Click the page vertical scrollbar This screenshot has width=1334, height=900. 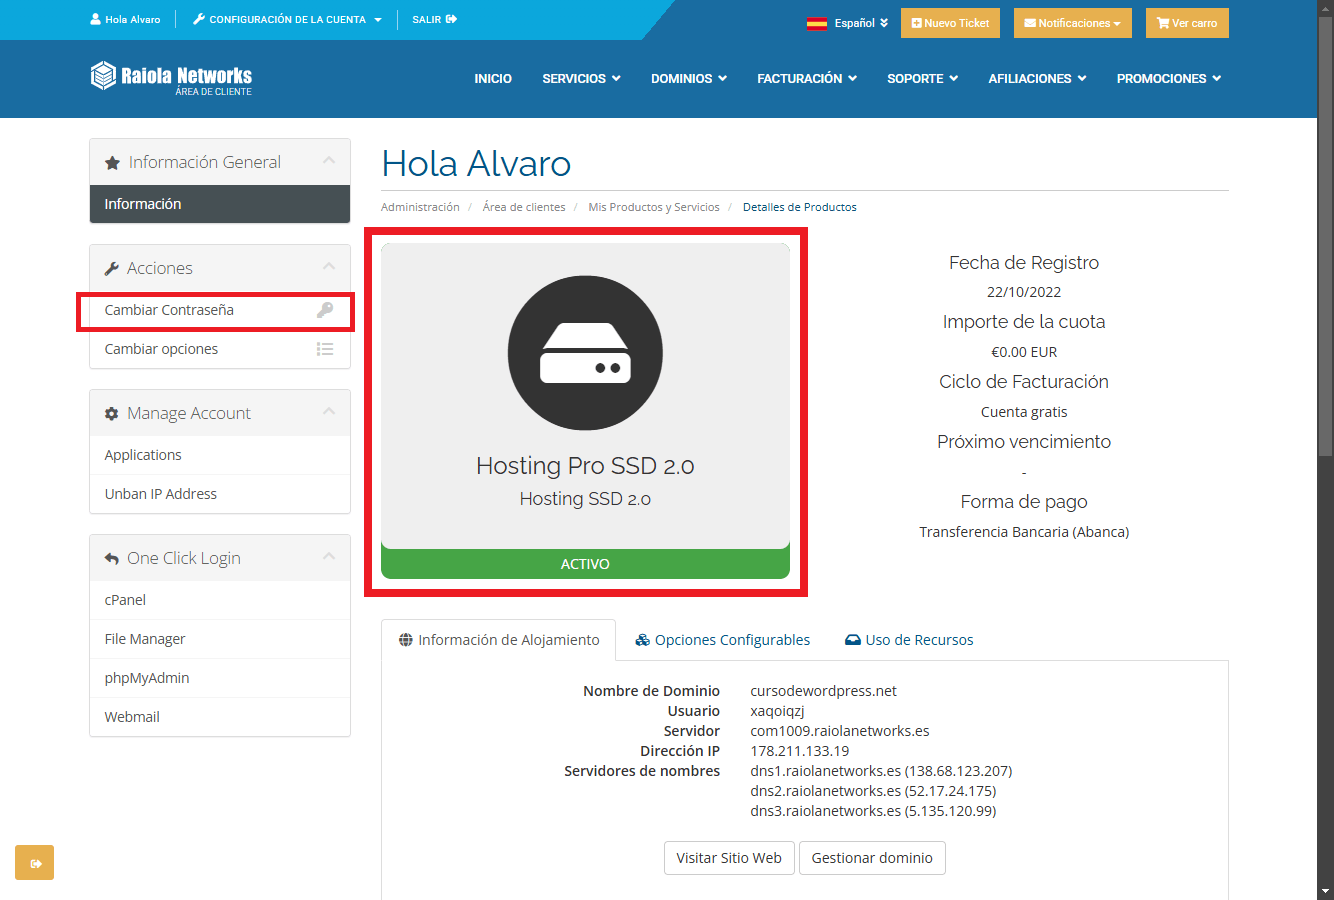1326,235
